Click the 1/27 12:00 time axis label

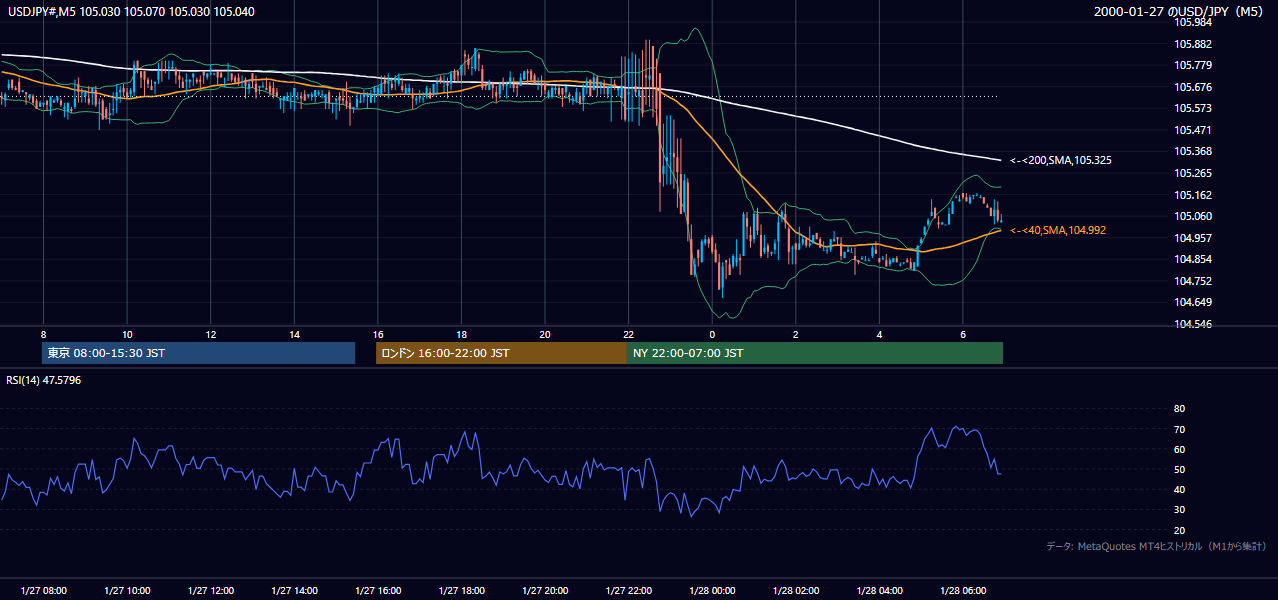tap(210, 591)
